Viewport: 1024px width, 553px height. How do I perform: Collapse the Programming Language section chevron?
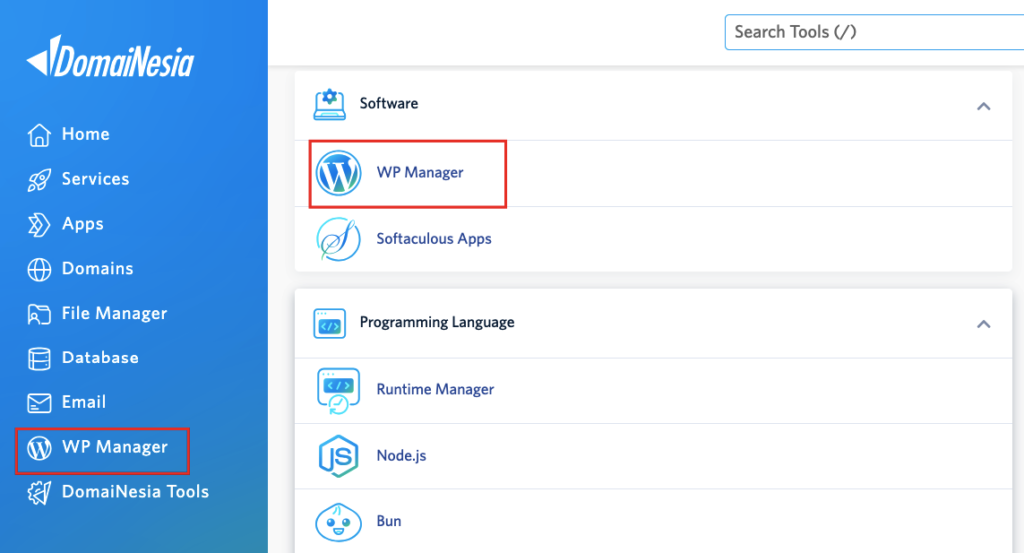click(984, 324)
